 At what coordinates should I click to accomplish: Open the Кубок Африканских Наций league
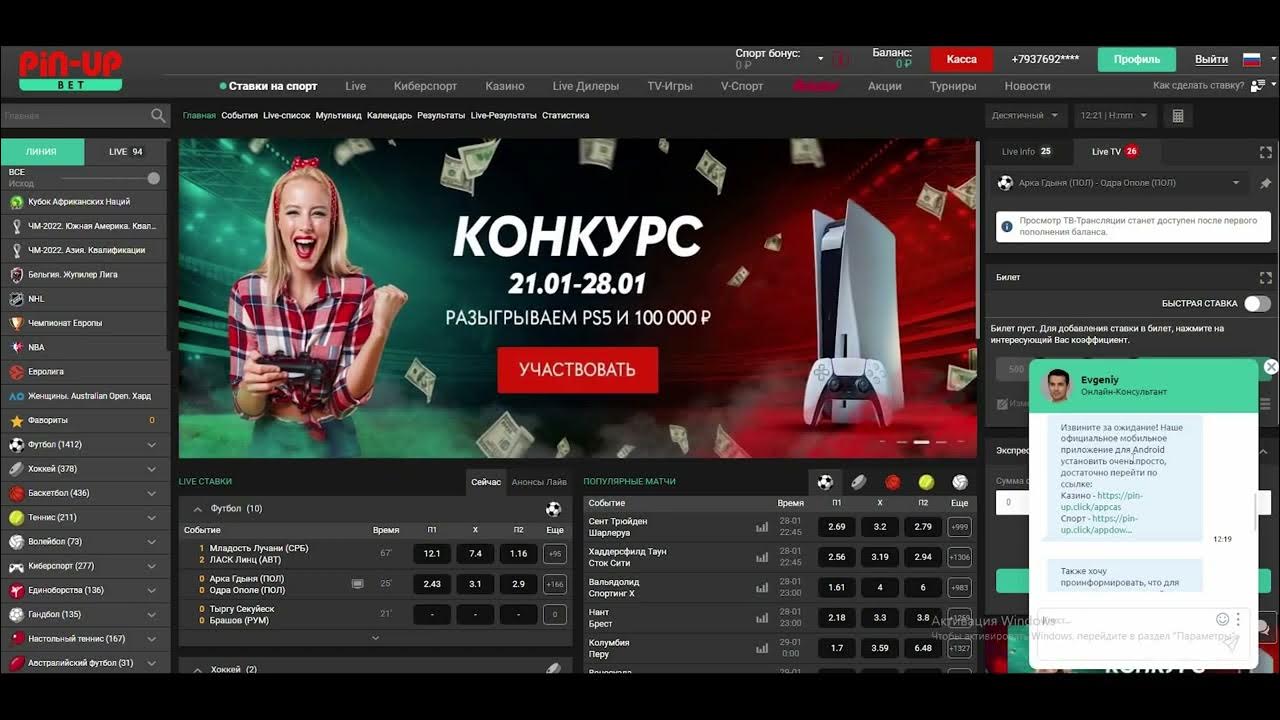click(84, 202)
